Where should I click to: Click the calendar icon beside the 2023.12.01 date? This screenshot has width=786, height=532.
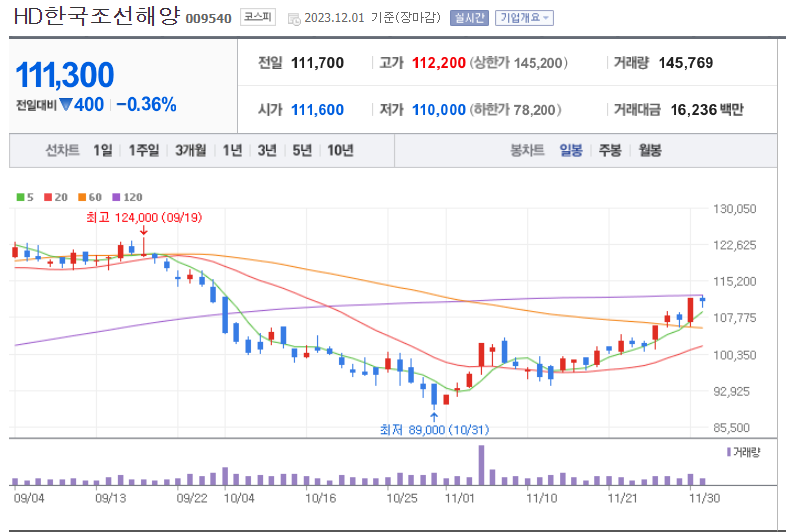pyautogui.click(x=293, y=18)
